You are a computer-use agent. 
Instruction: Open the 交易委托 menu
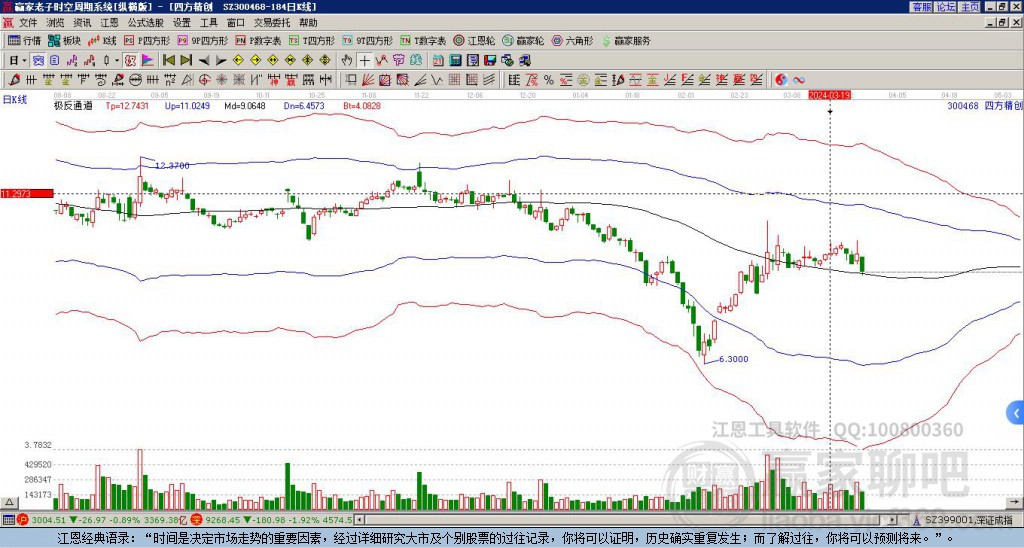272,23
